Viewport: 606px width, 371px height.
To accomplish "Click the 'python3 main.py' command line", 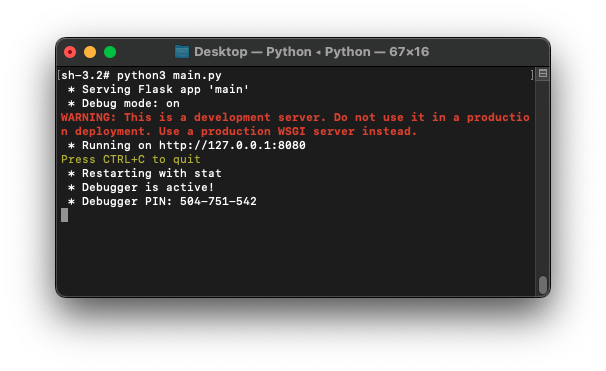I will tap(169, 75).
